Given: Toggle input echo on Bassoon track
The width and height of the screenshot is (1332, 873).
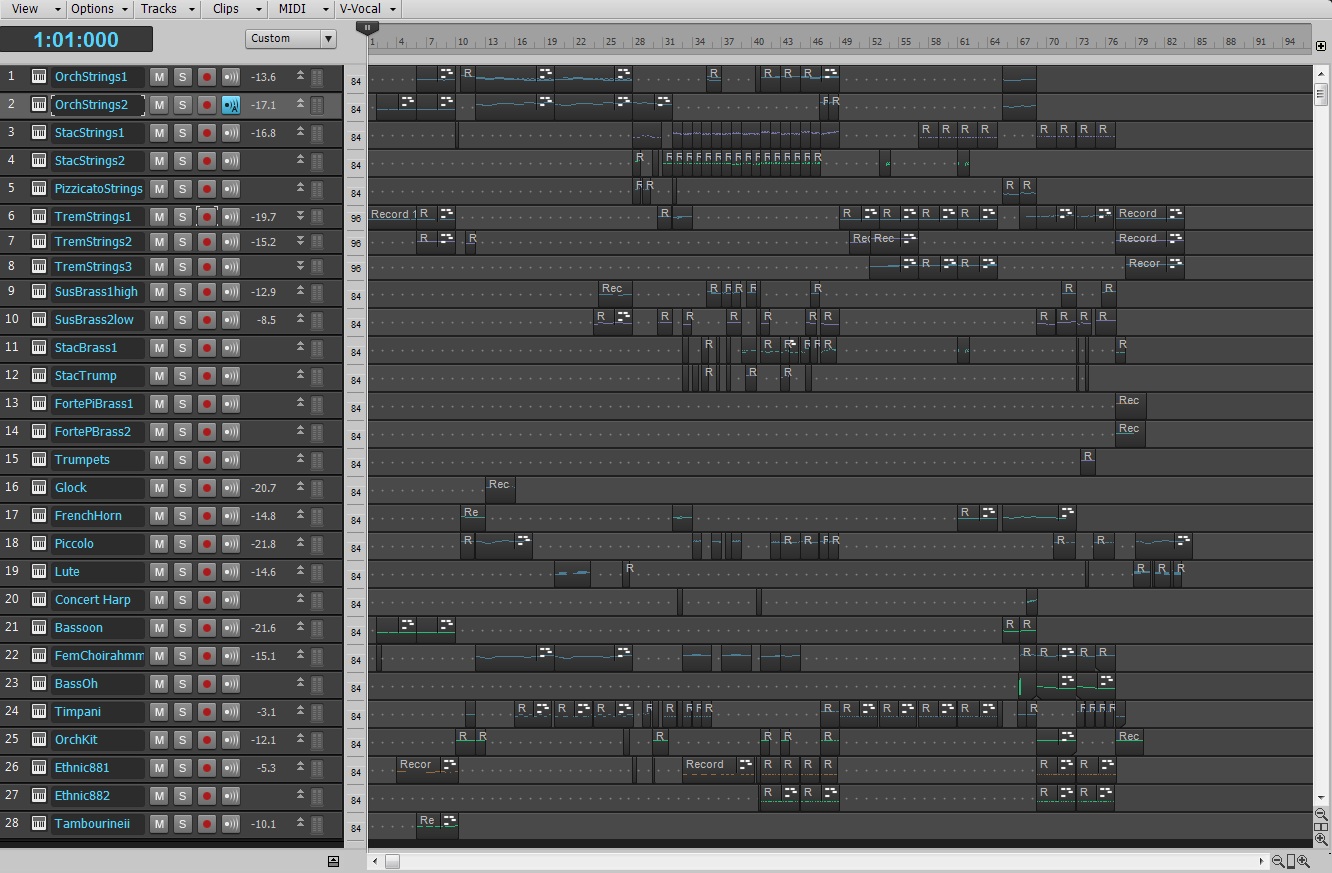Looking at the screenshot, I should click(x=231, y=628).
